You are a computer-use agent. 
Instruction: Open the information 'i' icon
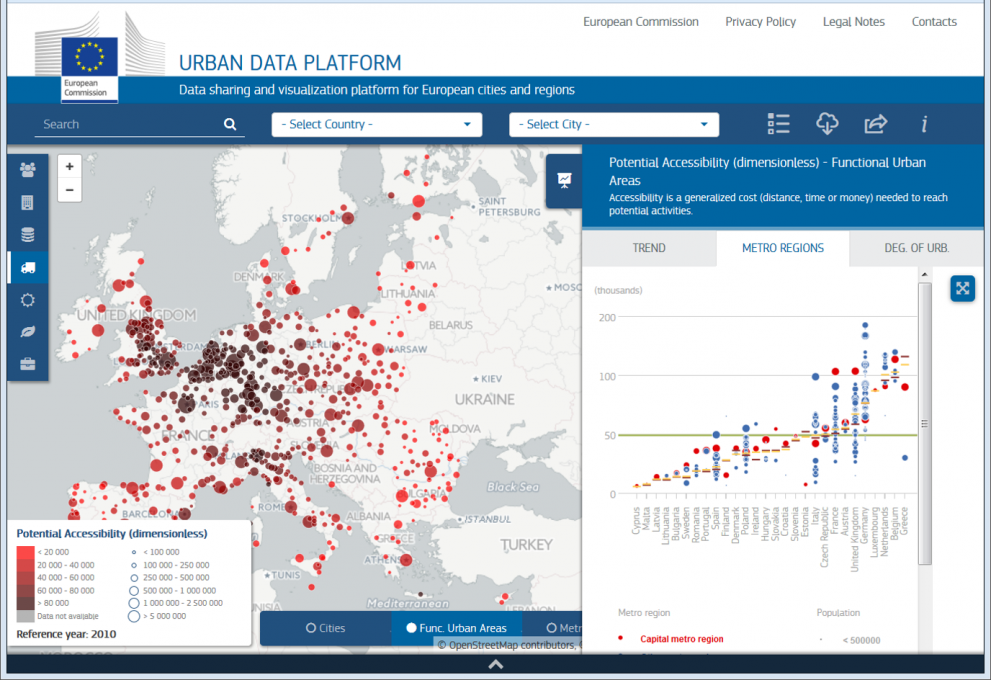(924, 124)
